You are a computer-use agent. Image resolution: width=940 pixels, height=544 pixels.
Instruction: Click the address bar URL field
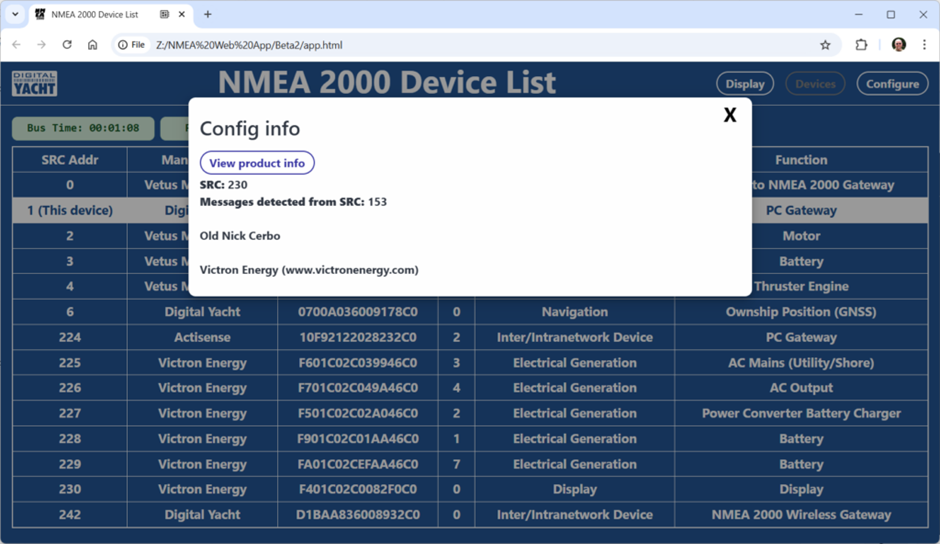[450, 45]
